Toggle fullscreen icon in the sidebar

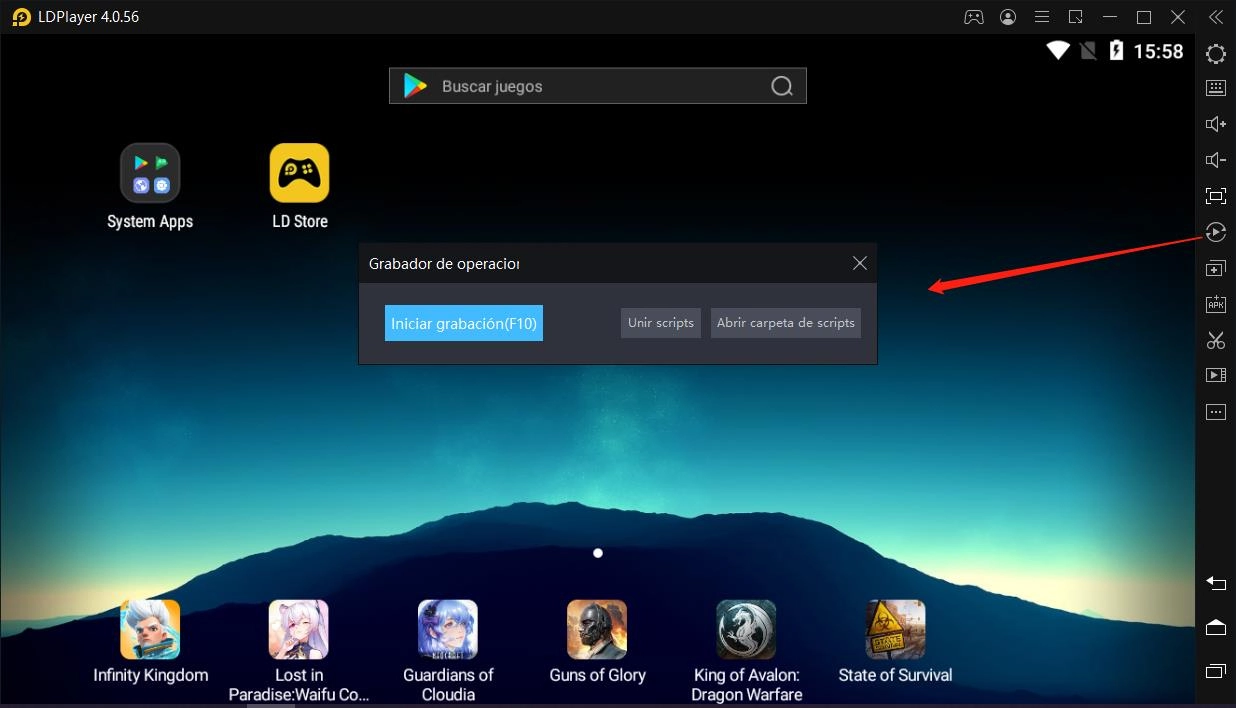1216,196
